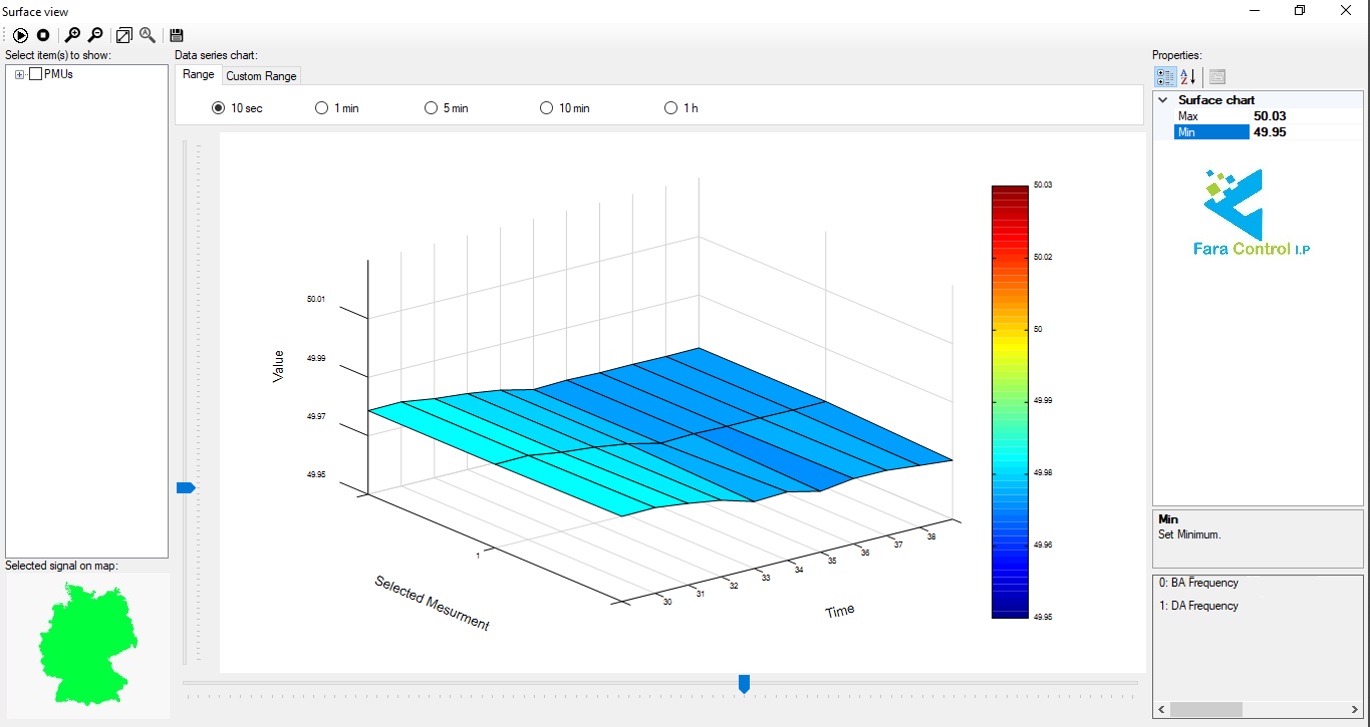Switch to the Custom Range tab

(x=261, y=76)
